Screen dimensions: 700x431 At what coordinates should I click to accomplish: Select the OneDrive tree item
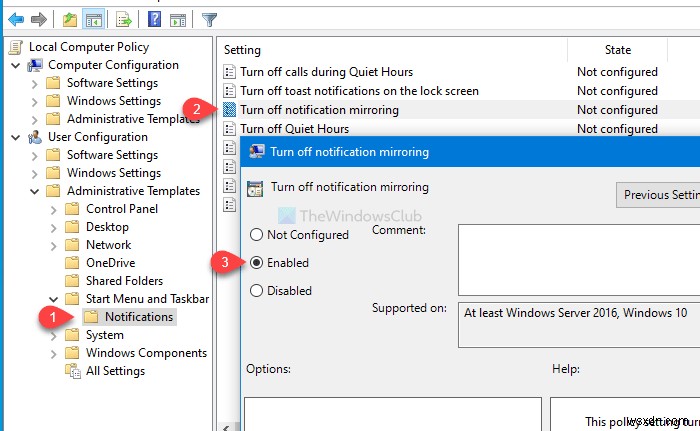[110, 263]
